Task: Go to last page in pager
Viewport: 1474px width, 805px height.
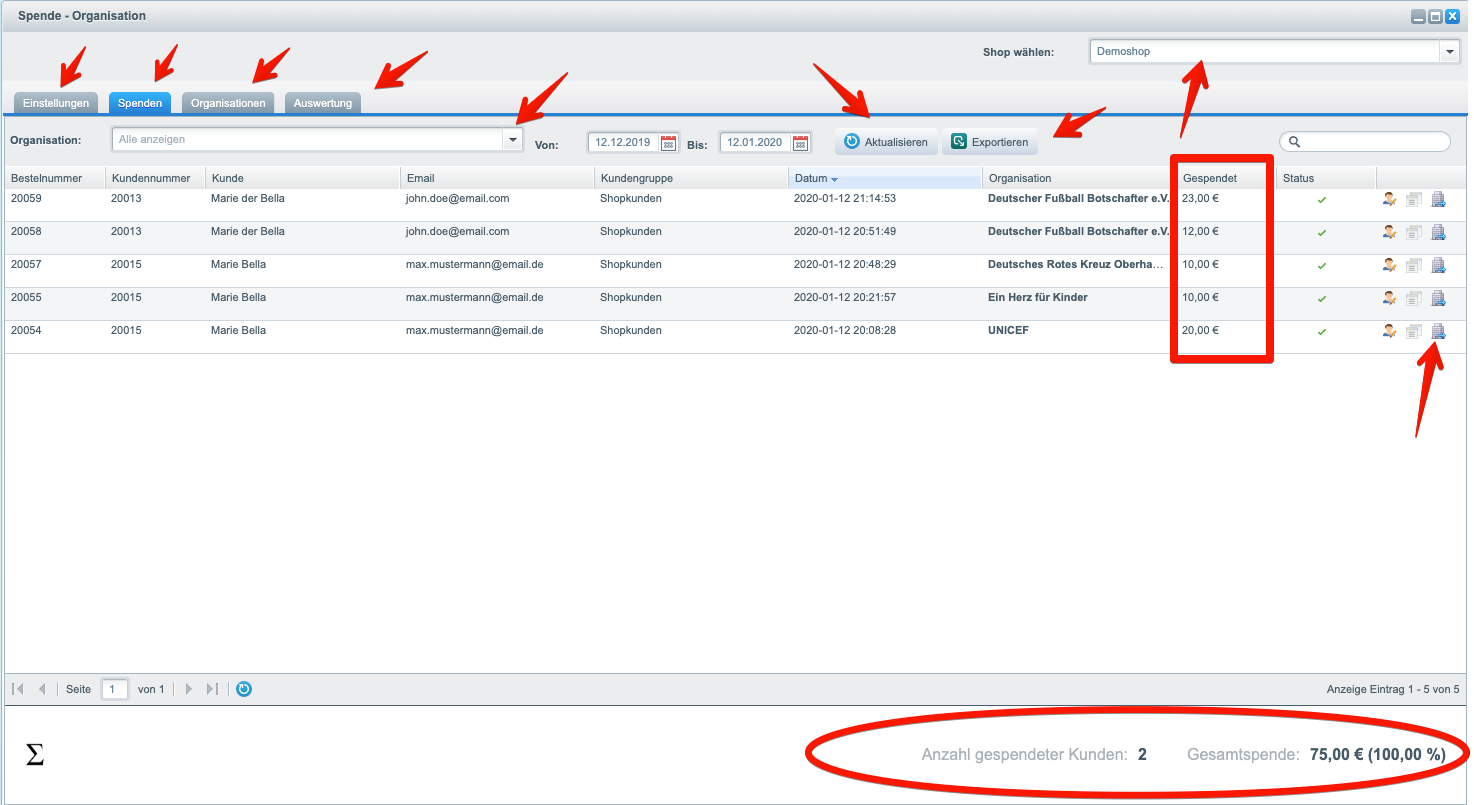Action: tap(212, 689)
